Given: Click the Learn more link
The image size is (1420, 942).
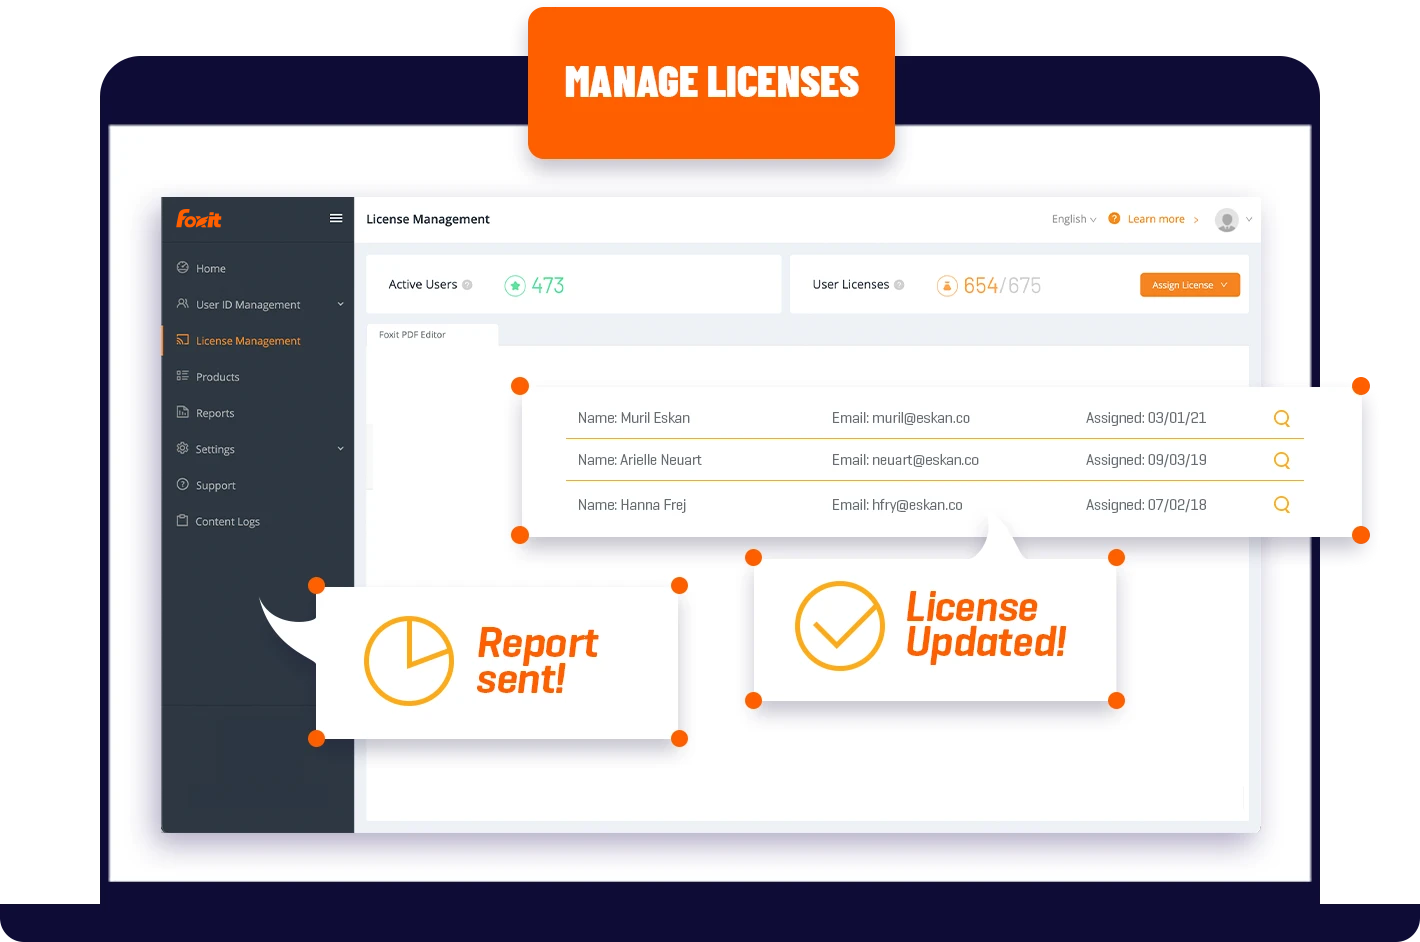Looking at the screenshot, I should [1155, 219].
